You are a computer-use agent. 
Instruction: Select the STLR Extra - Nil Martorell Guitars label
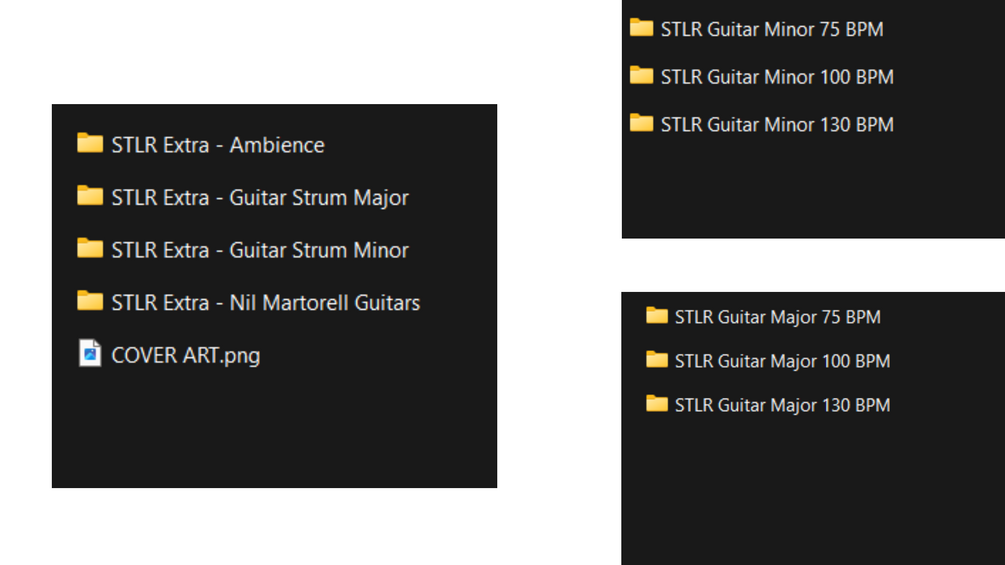(266, 302)
